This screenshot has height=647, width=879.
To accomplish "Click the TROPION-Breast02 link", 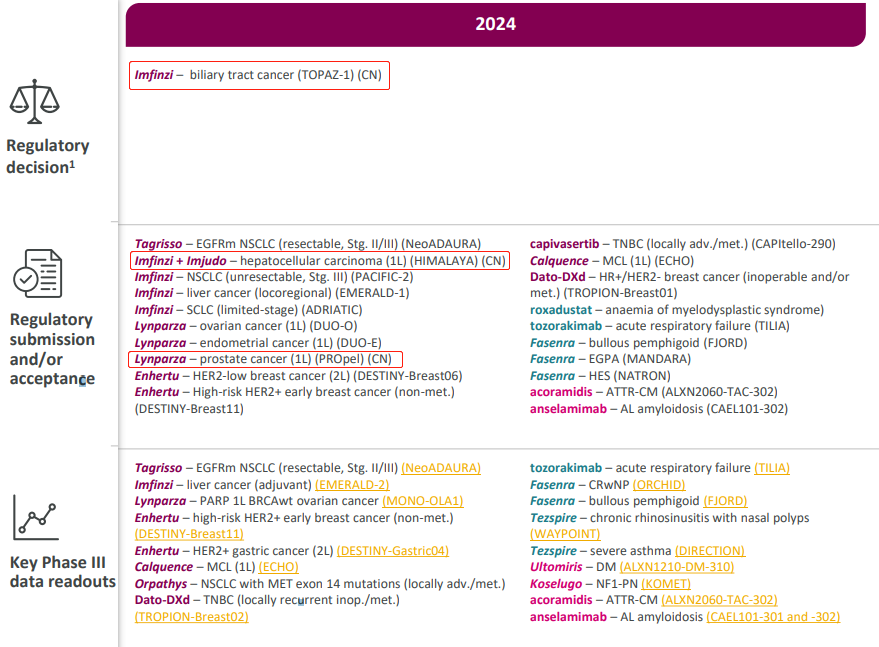I will coord(191,617).
